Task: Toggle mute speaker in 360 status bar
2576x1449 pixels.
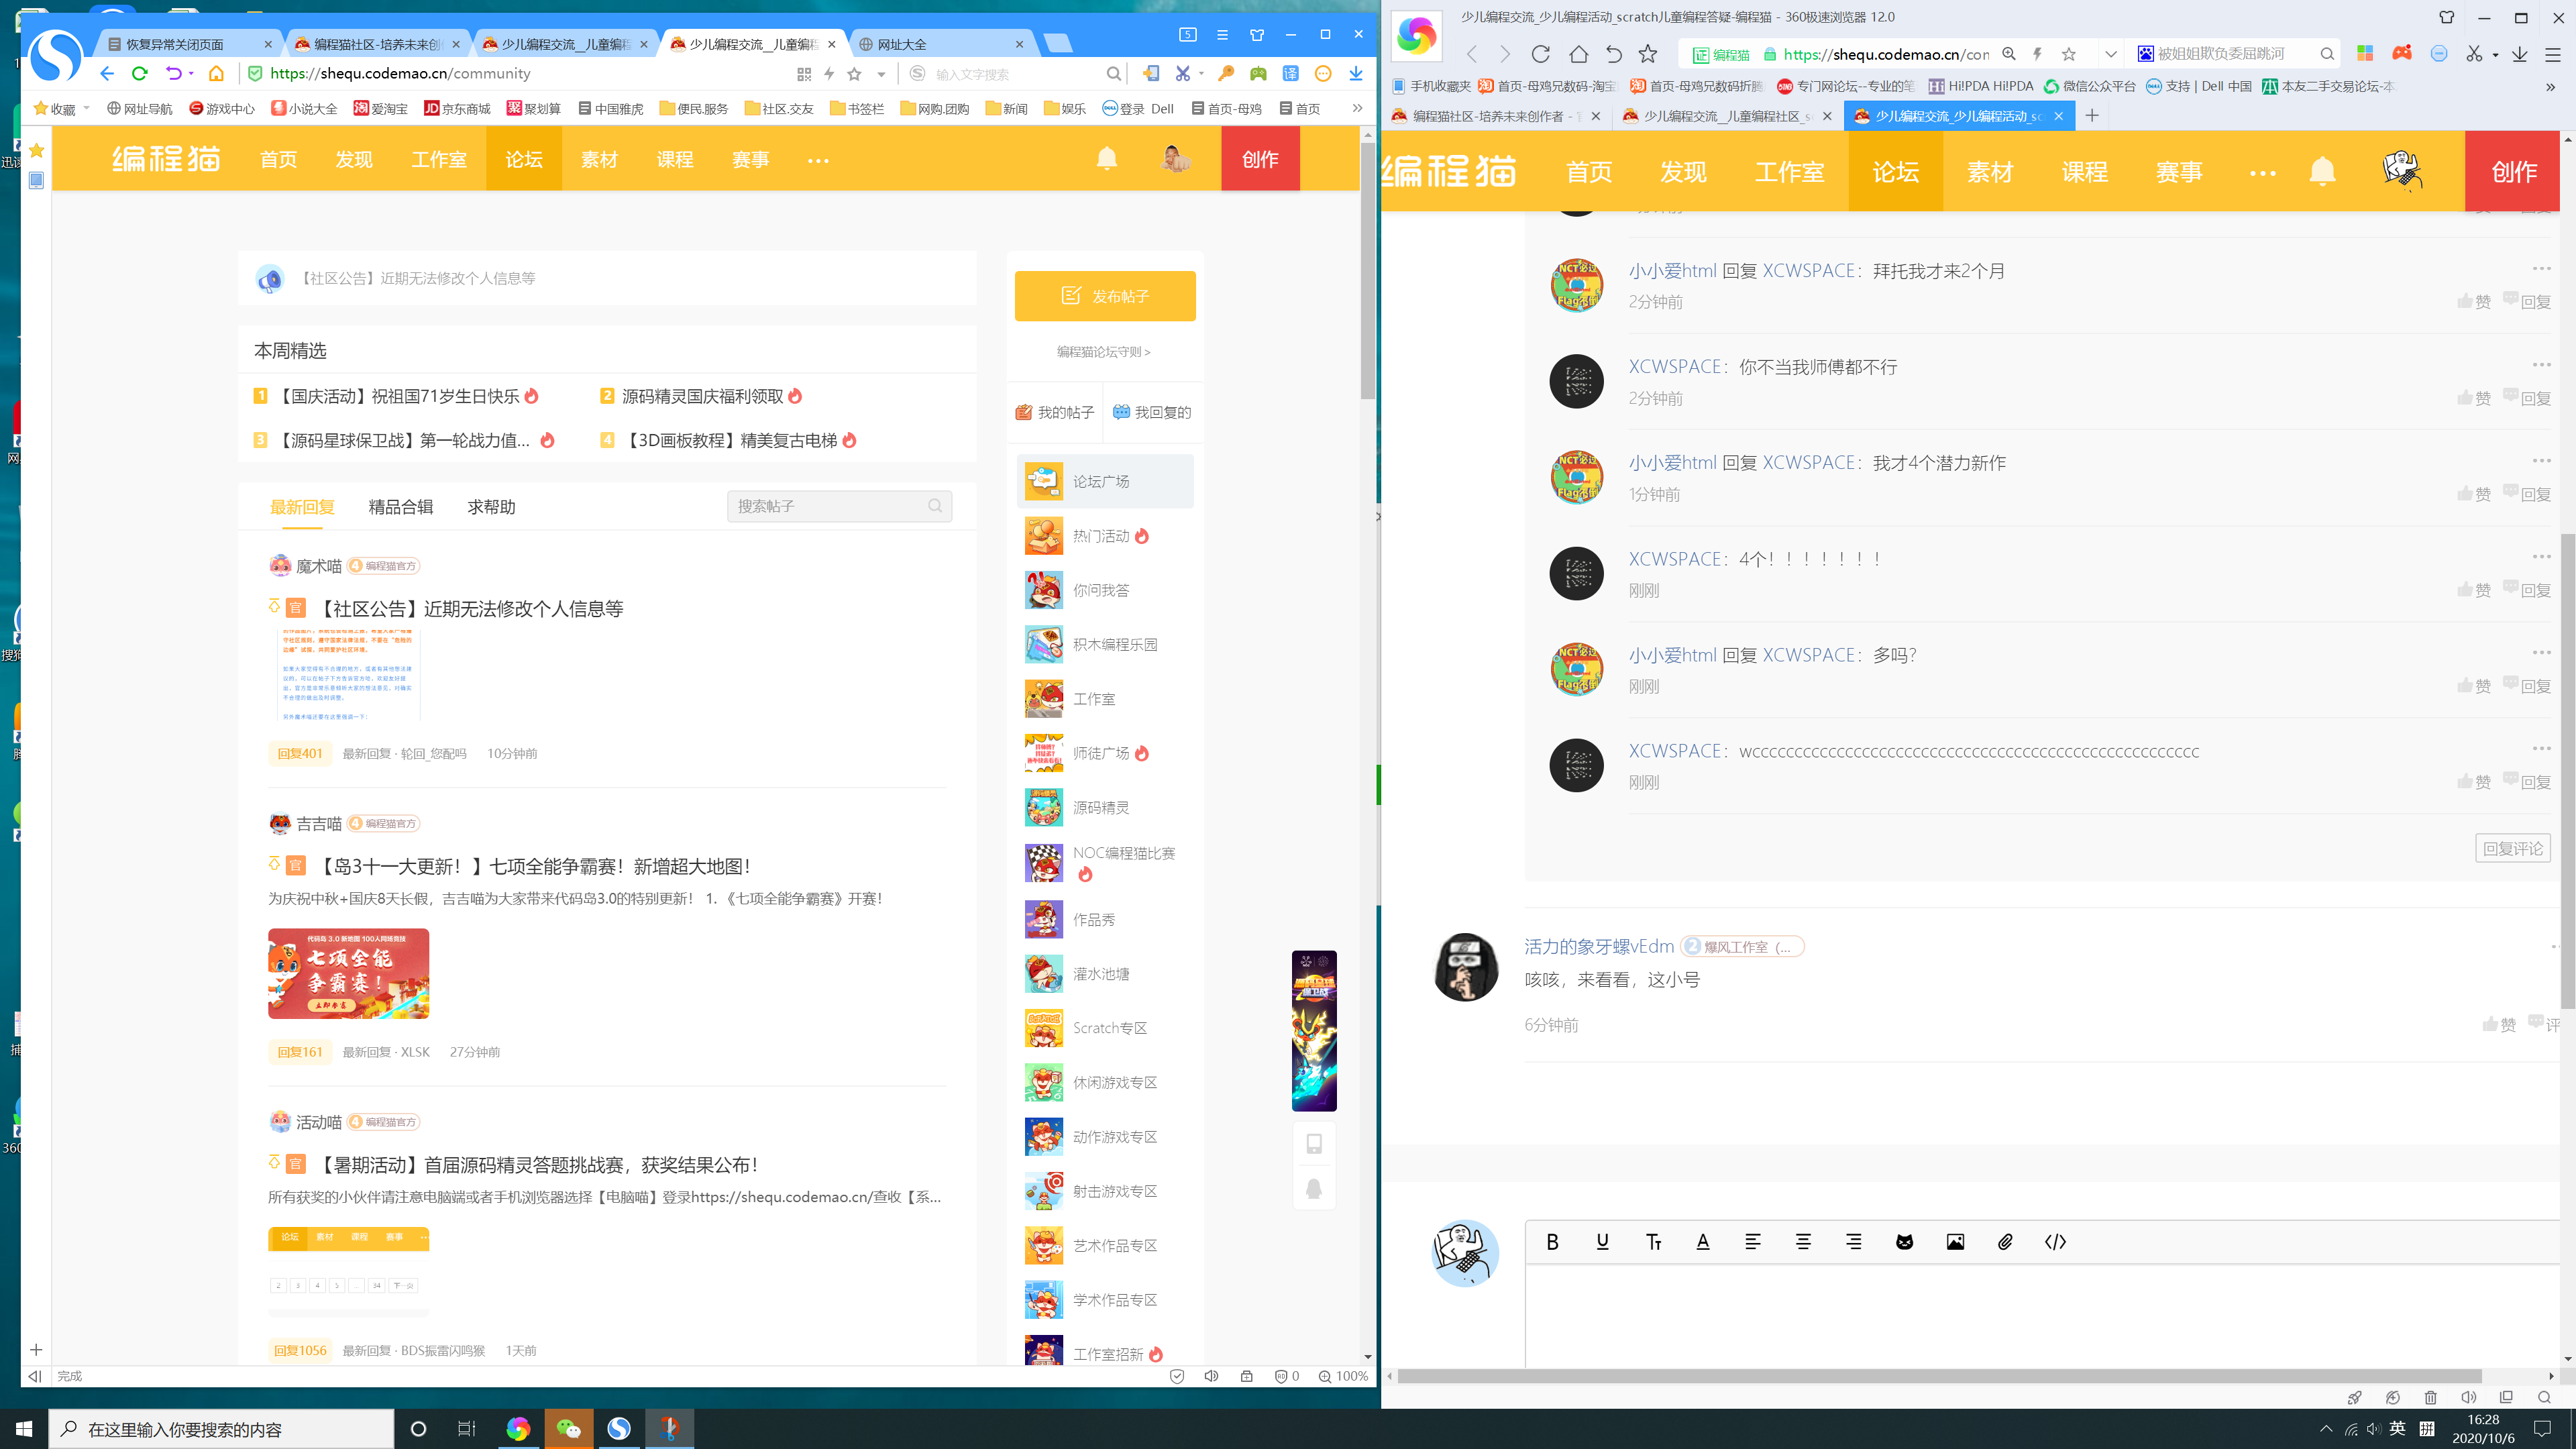Action: coord(2468,1398)
